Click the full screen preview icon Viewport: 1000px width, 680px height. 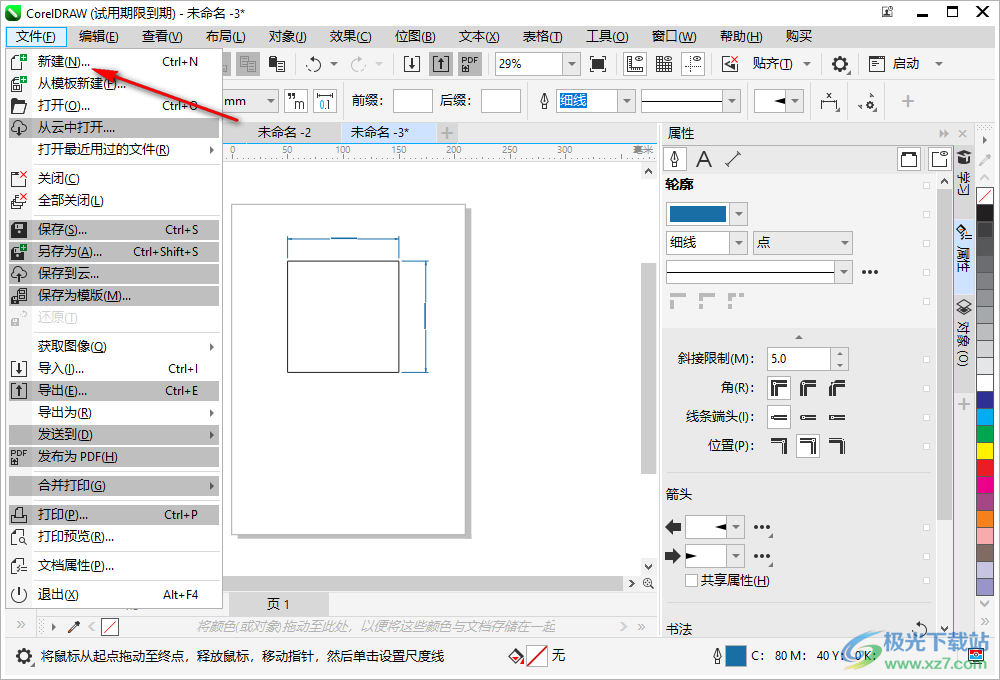pyautogui.click(x=598, y=64)
